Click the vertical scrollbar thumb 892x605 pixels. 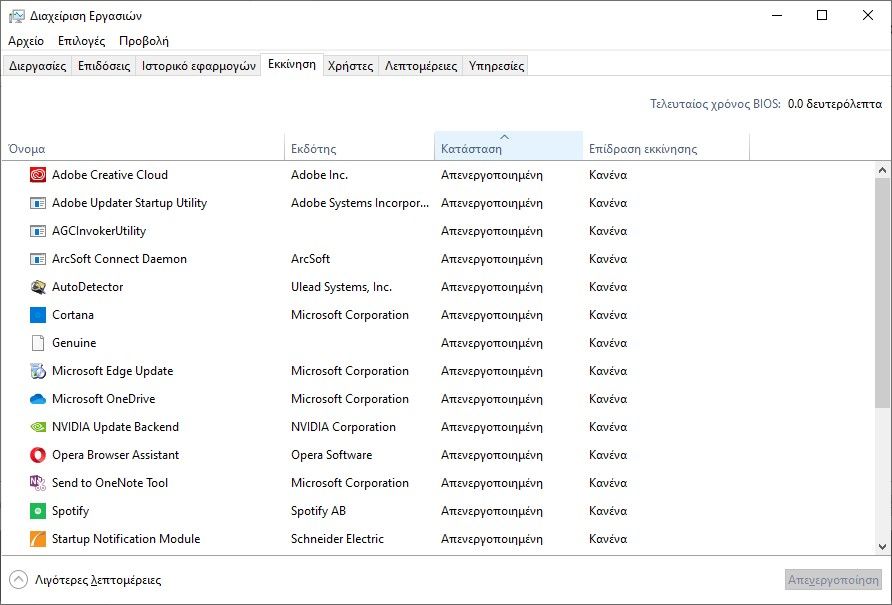pyautogui.click(x=882, y=293)
